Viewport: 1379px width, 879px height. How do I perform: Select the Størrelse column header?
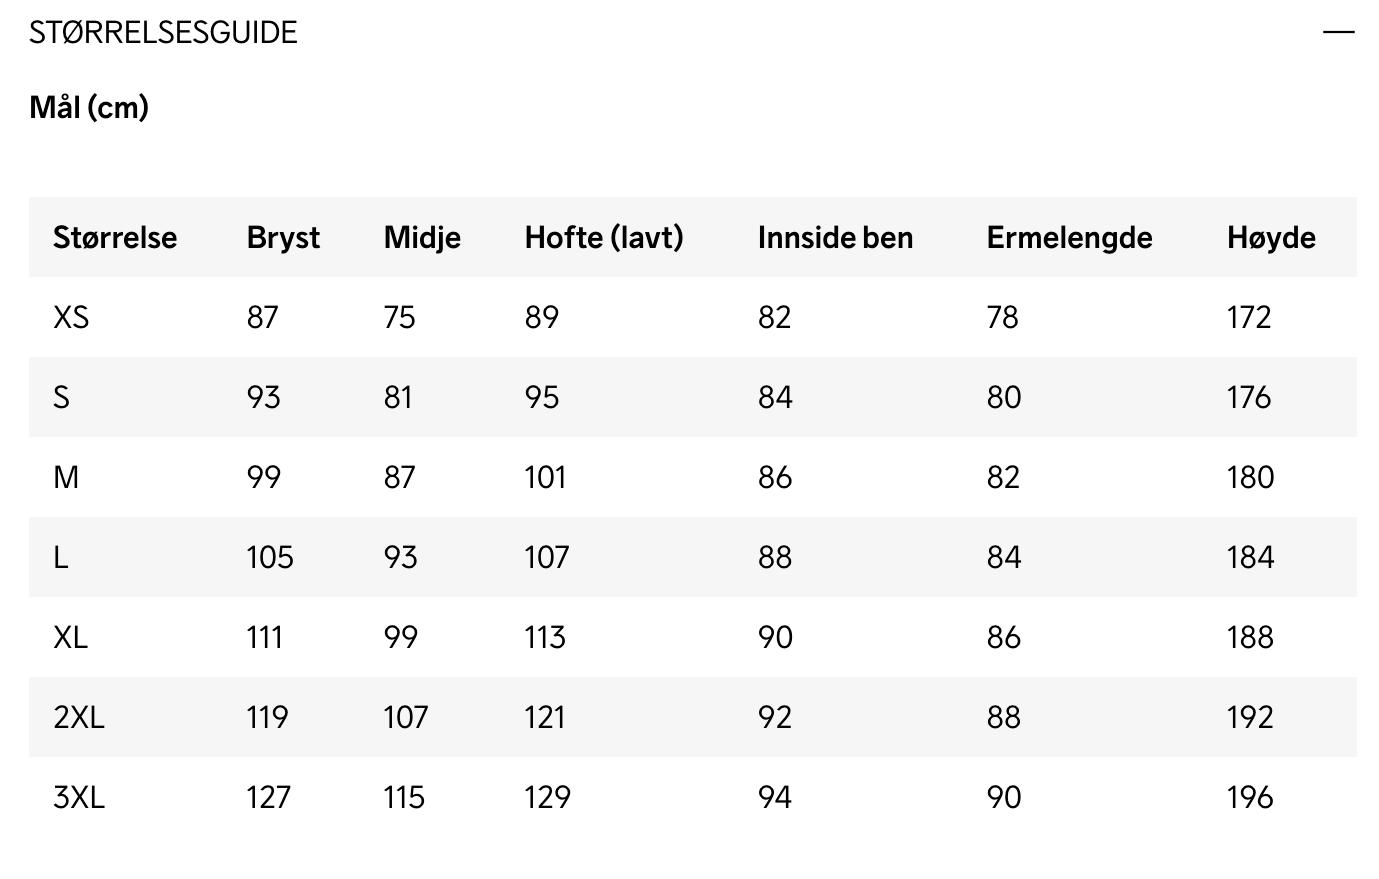115,237
